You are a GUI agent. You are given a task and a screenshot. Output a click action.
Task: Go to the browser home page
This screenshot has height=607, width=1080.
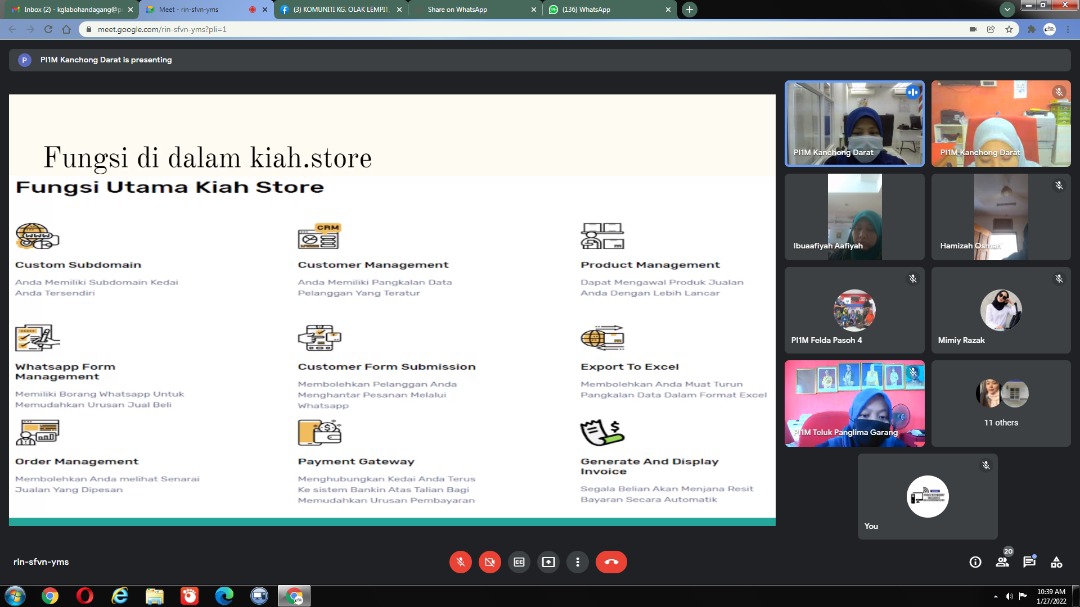click(66, 29)
